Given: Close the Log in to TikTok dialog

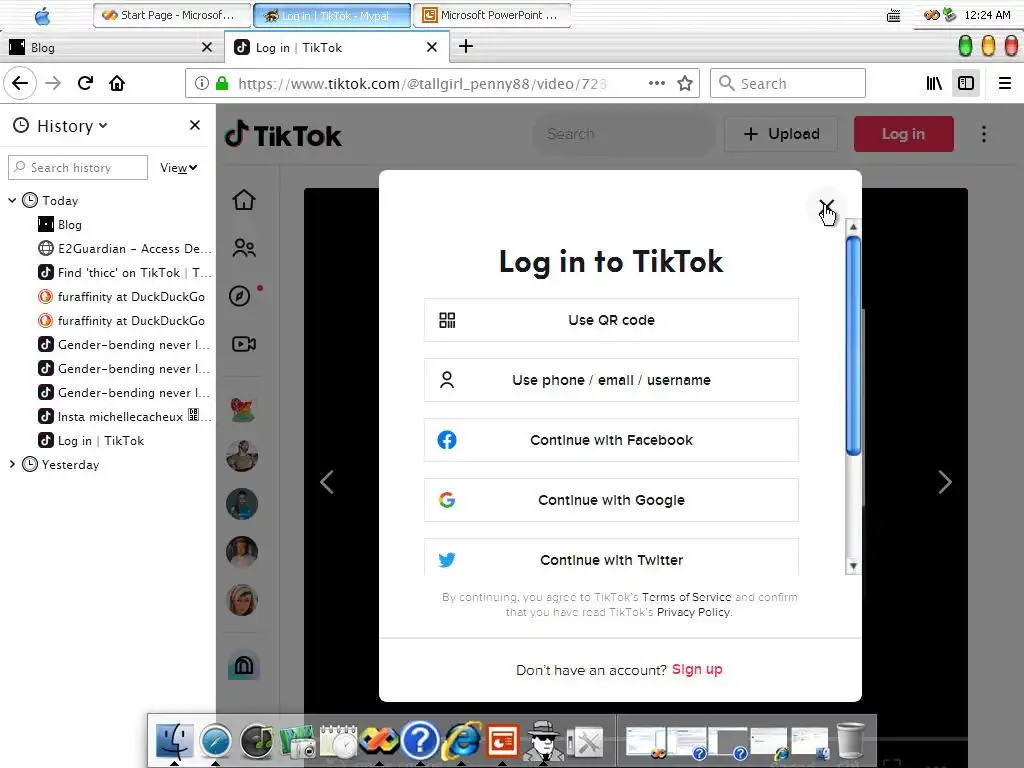Looking at the screenshot, I should point(827,208).
